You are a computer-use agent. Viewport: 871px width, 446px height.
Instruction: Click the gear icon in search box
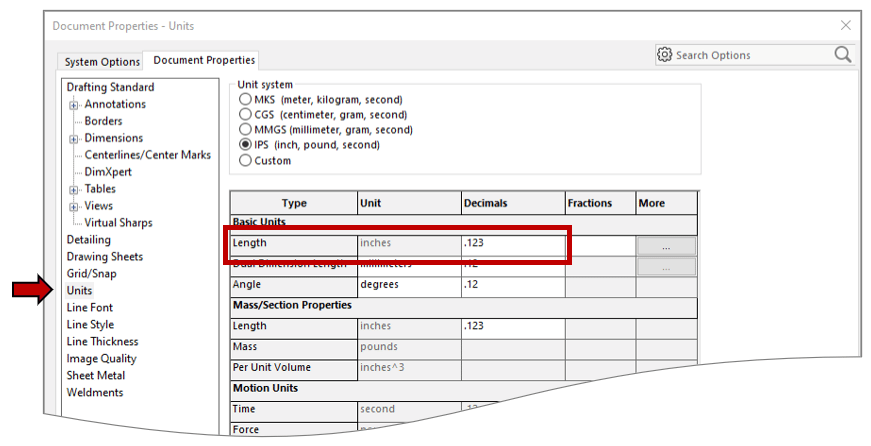665,55
